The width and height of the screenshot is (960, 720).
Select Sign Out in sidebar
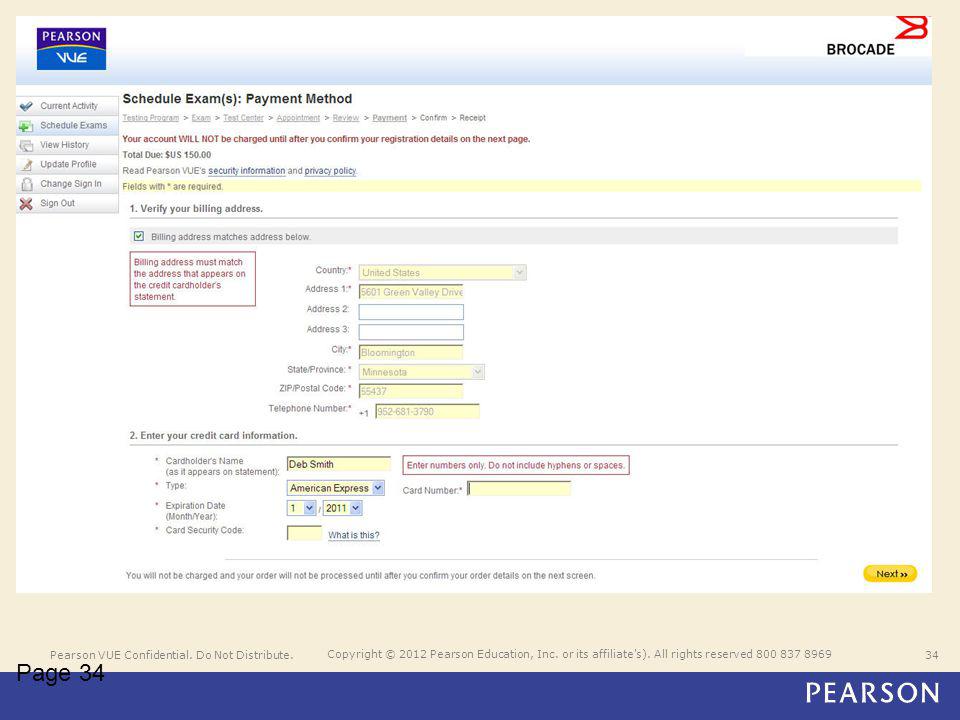point(67,203)
